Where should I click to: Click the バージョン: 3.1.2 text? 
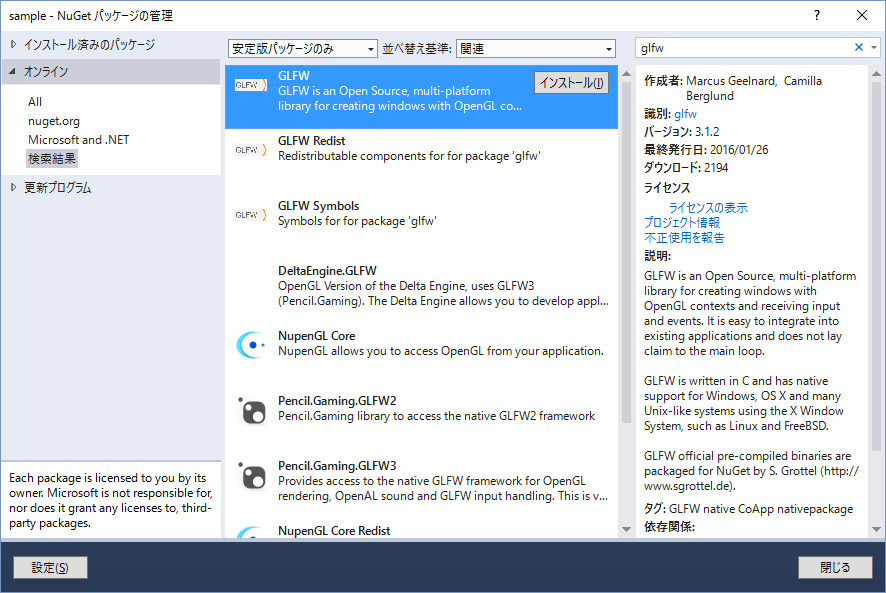click(x=681, y=132)
